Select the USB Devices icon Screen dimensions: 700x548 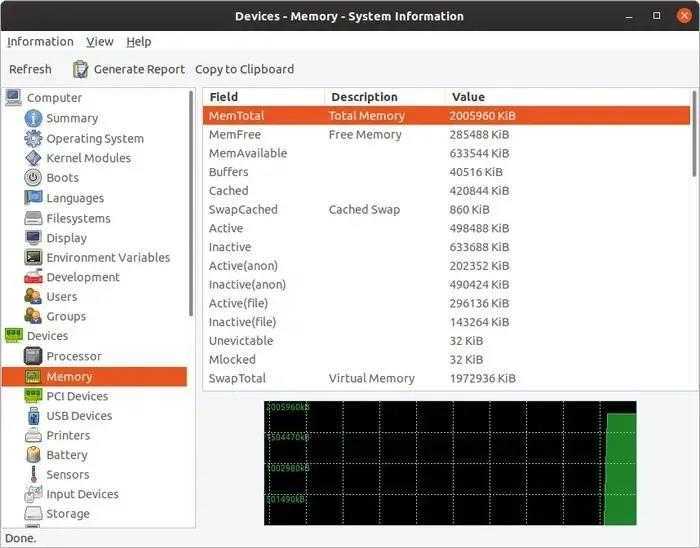(33, 415)
